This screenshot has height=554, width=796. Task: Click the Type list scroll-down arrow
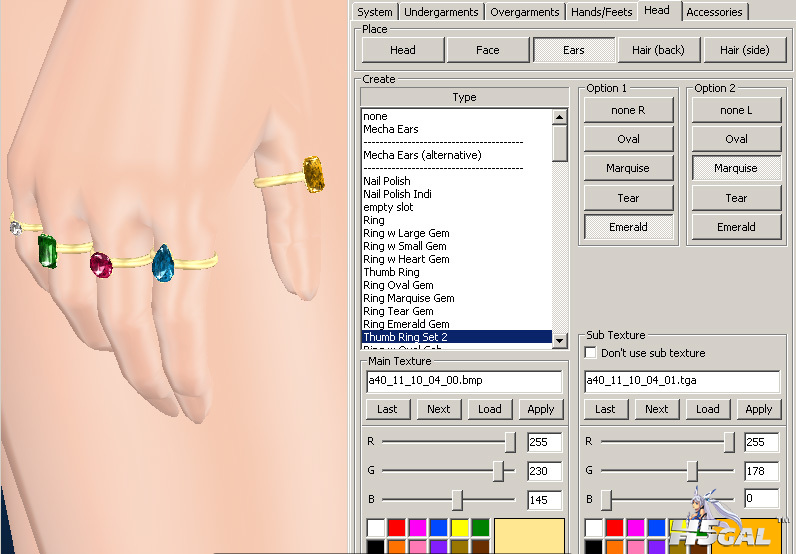click(559, 341)
